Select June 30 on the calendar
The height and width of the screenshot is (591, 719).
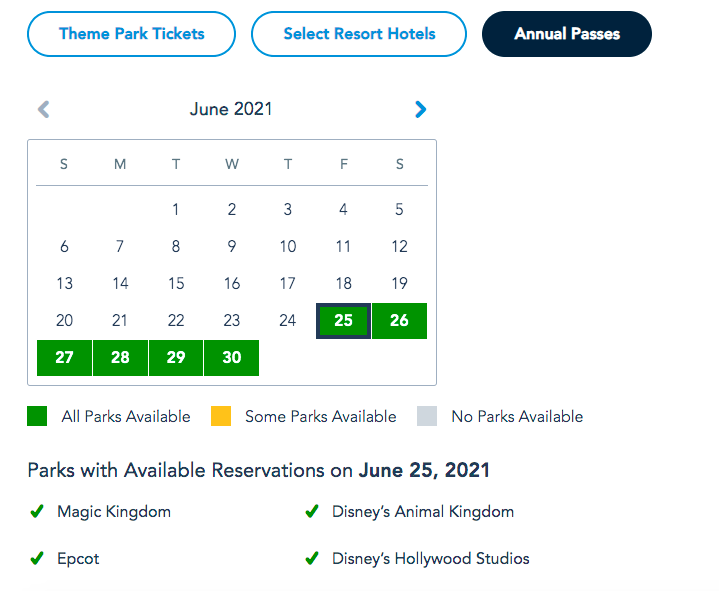tap(231, 358)
